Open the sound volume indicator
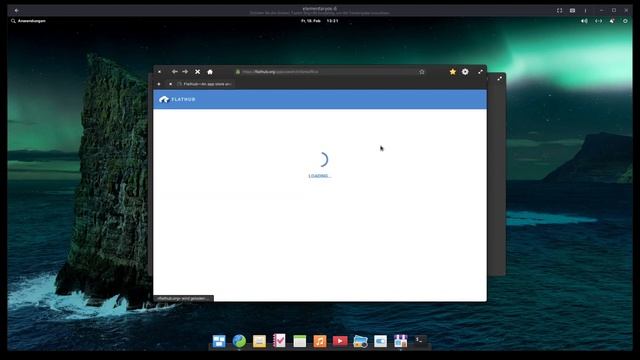This screenshot has width=640, height=360. 584,21
